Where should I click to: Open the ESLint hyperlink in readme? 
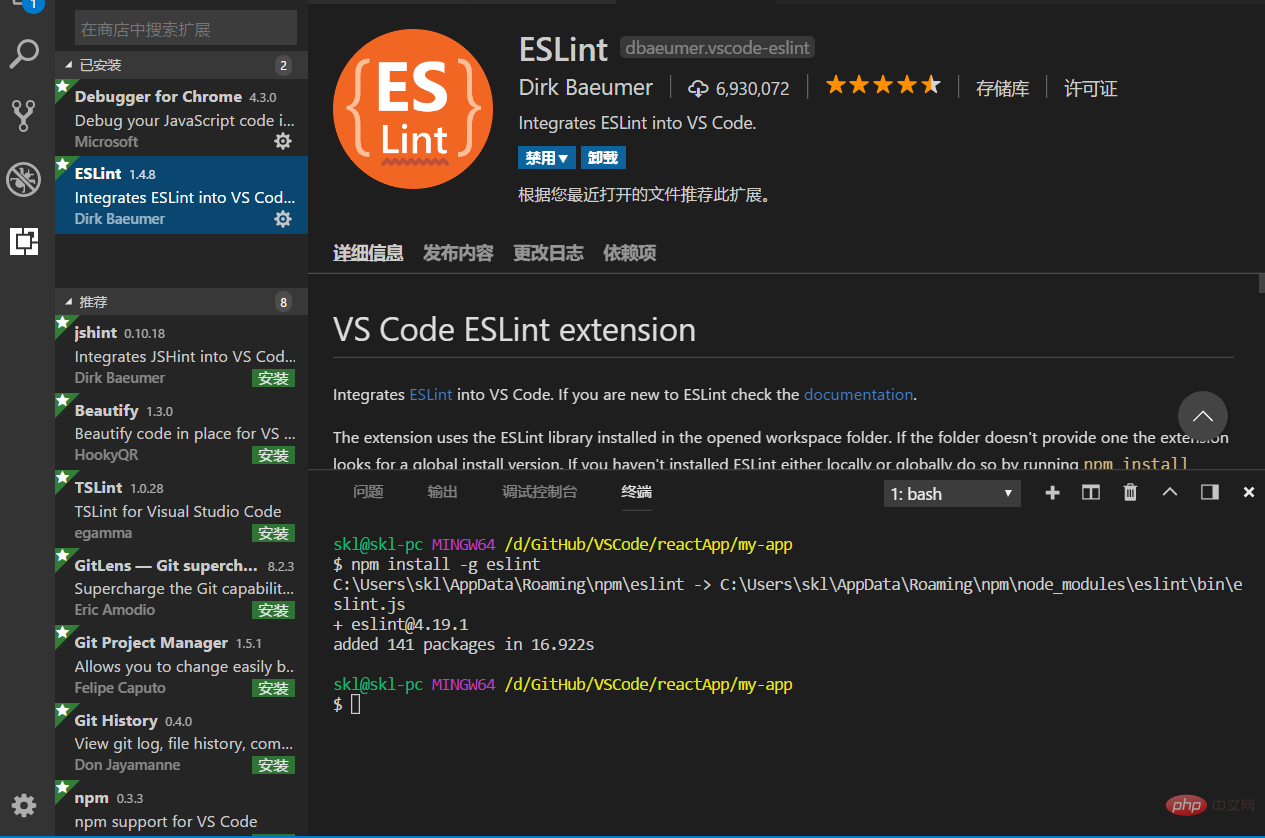click(431, 394)
